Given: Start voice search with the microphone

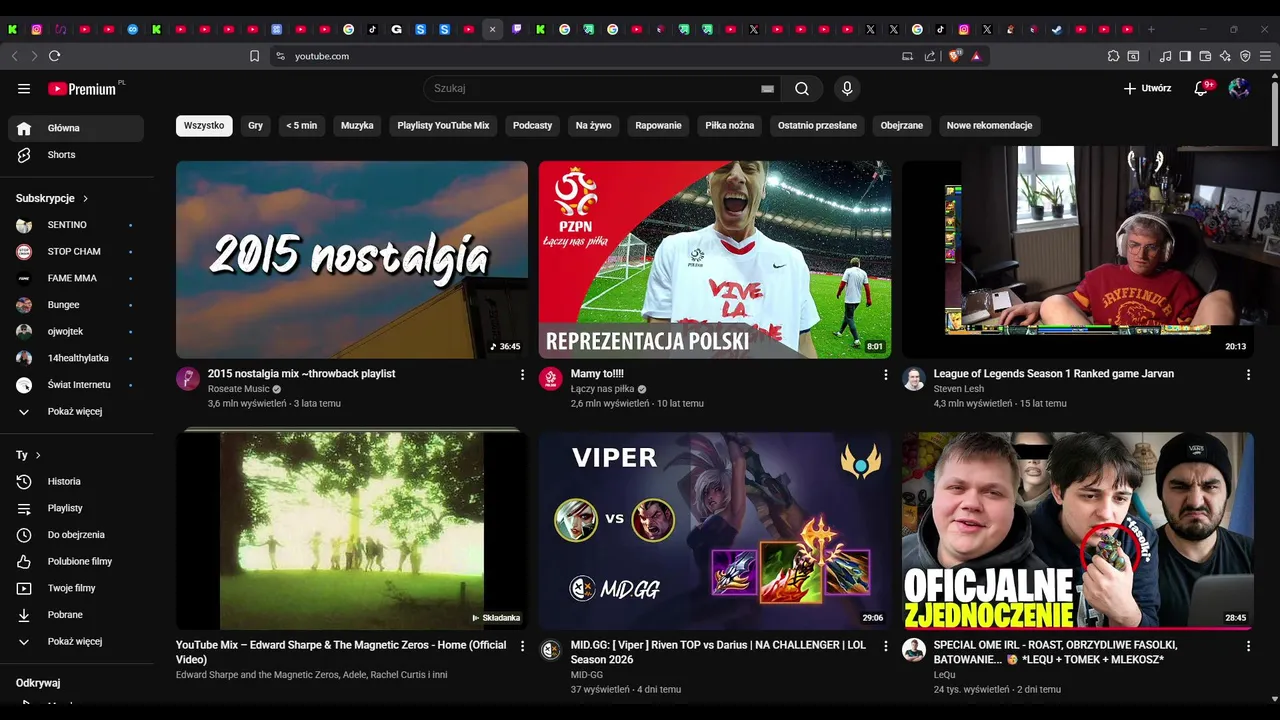Looking at the screenshot, I should (x=847, y=89).
